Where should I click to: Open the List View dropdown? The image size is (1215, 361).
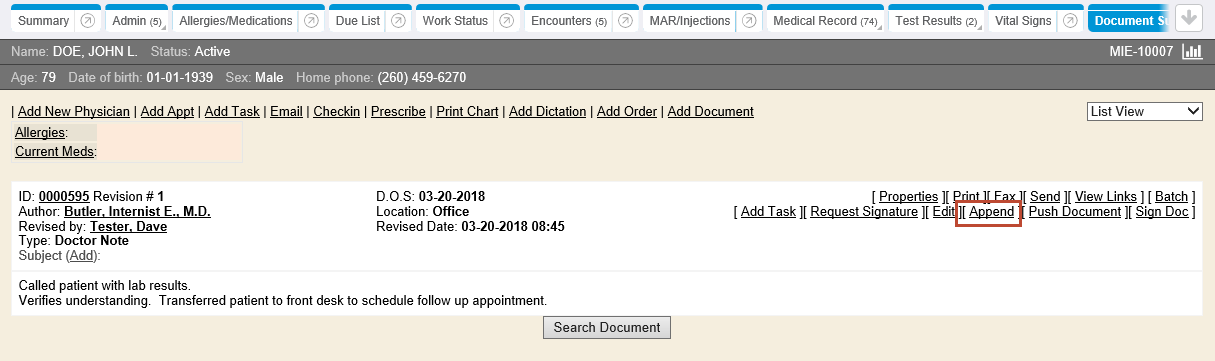pyautogui.click(x=1145, y=112)
